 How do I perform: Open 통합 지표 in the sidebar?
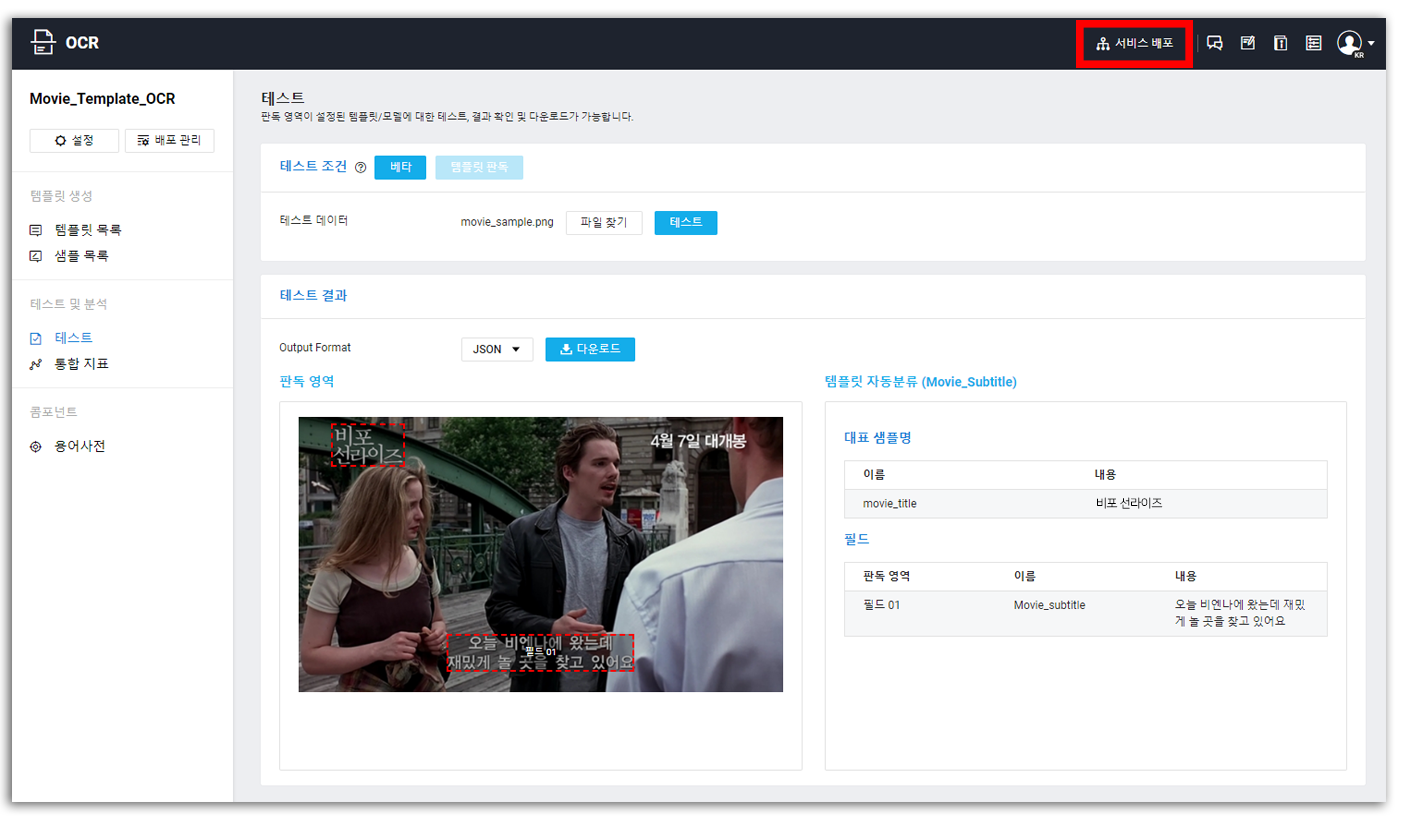tap(69, 364)
